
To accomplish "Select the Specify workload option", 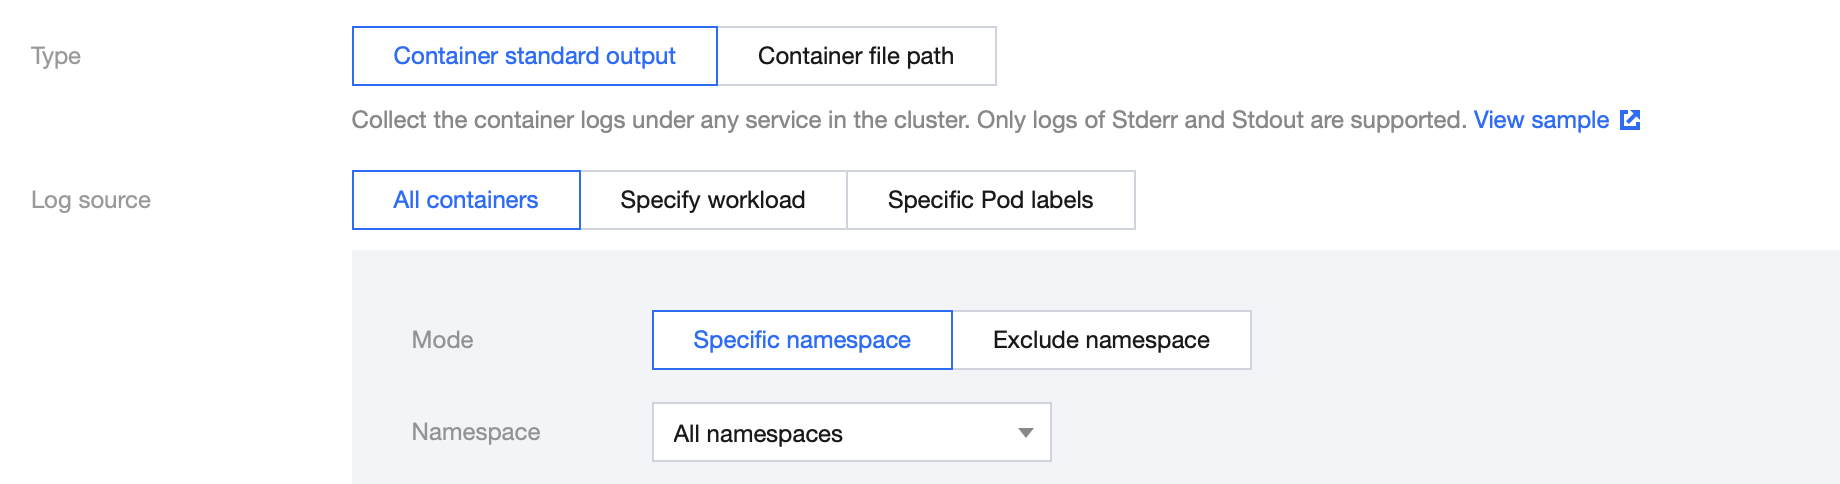I will pyautogui.click(x=713, y=200).
